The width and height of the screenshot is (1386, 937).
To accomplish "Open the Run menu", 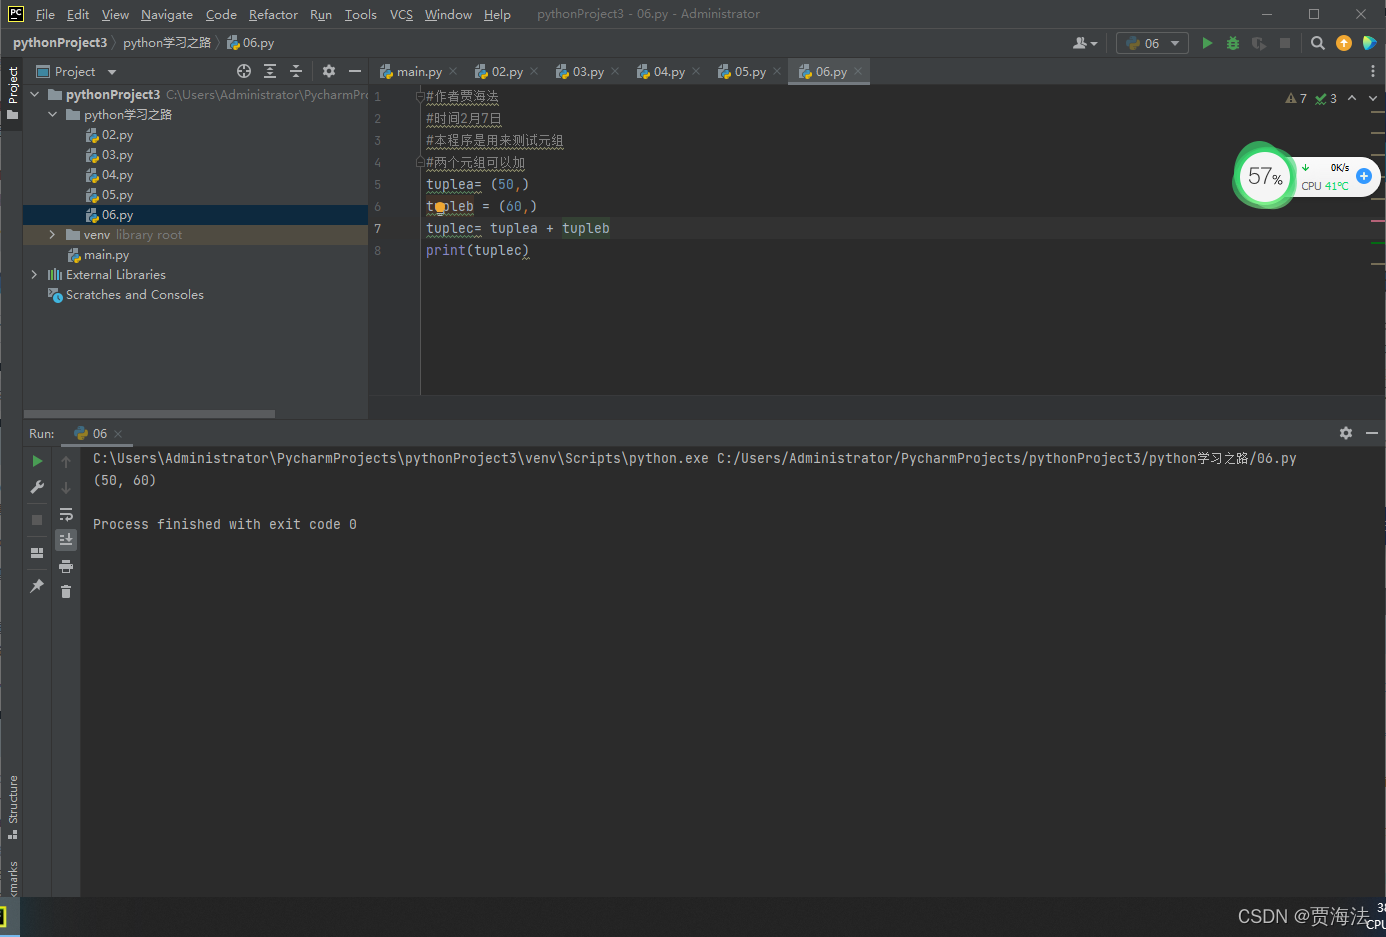I will [x=321, y=14].
